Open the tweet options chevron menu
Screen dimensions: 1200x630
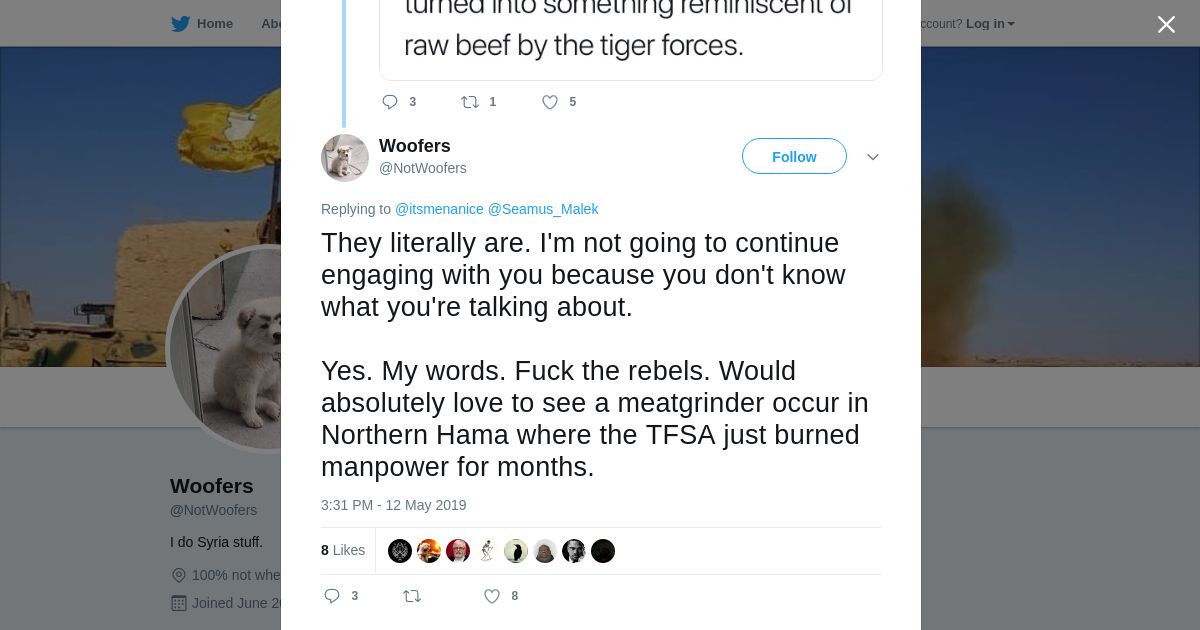click(873, 157)
